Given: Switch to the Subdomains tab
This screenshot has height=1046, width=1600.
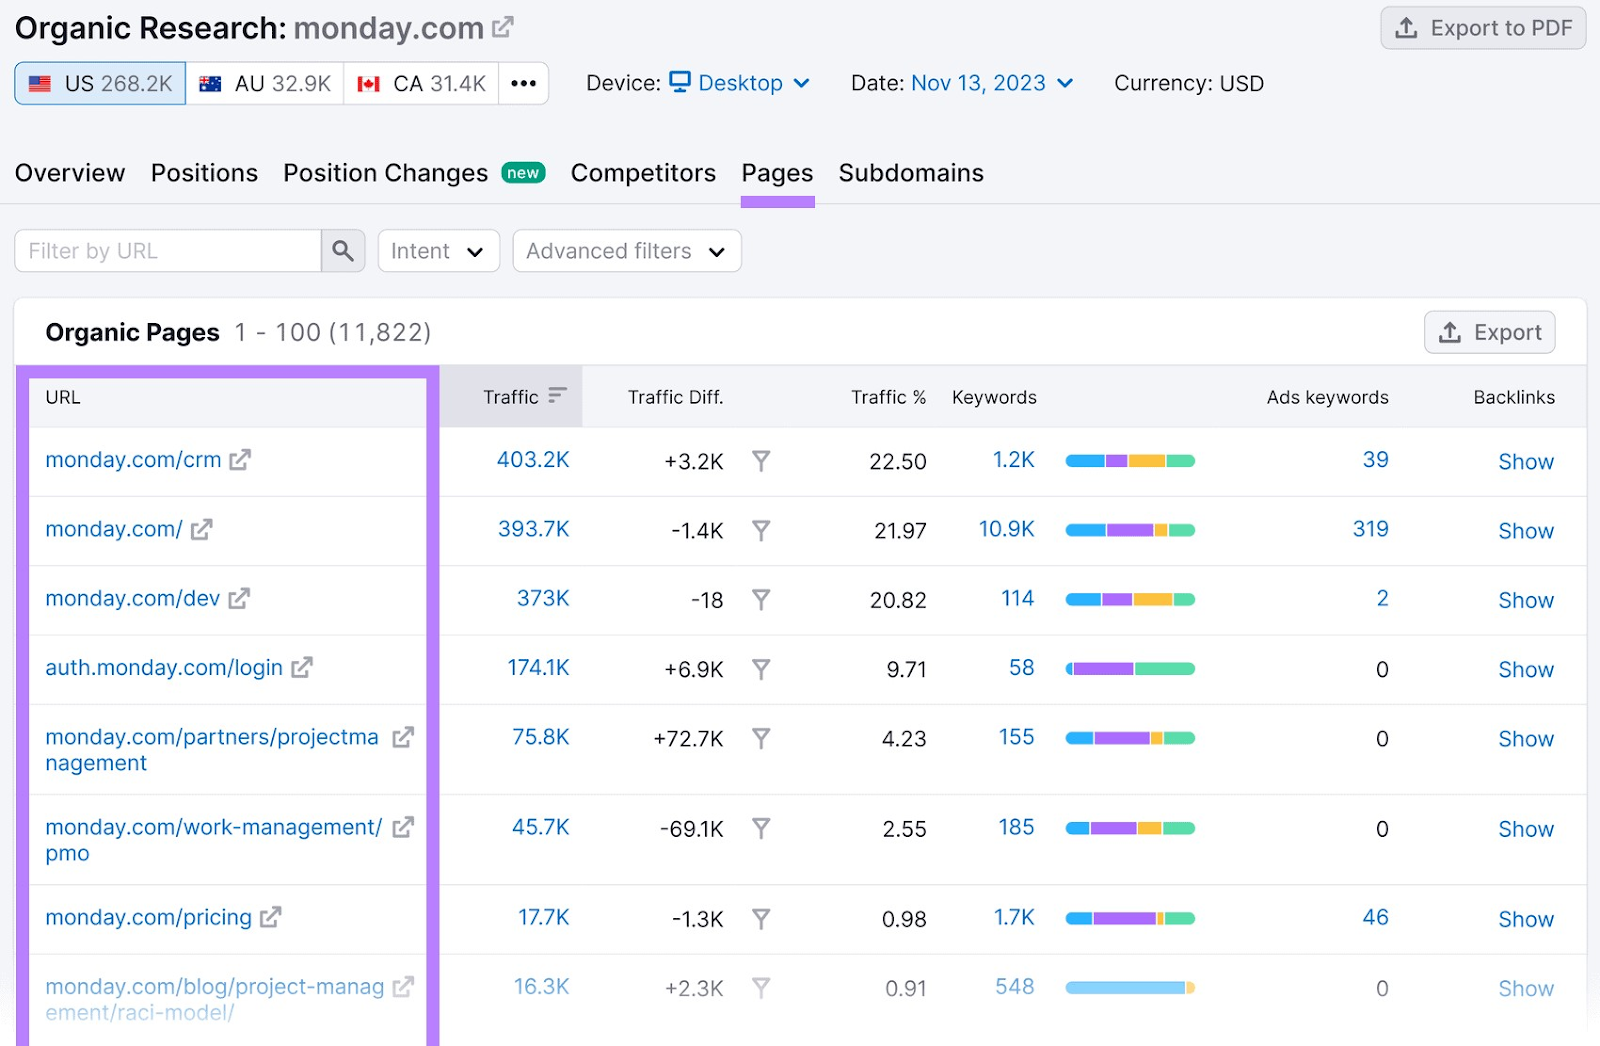Looking at the screenshot, I should click(911, 173).
